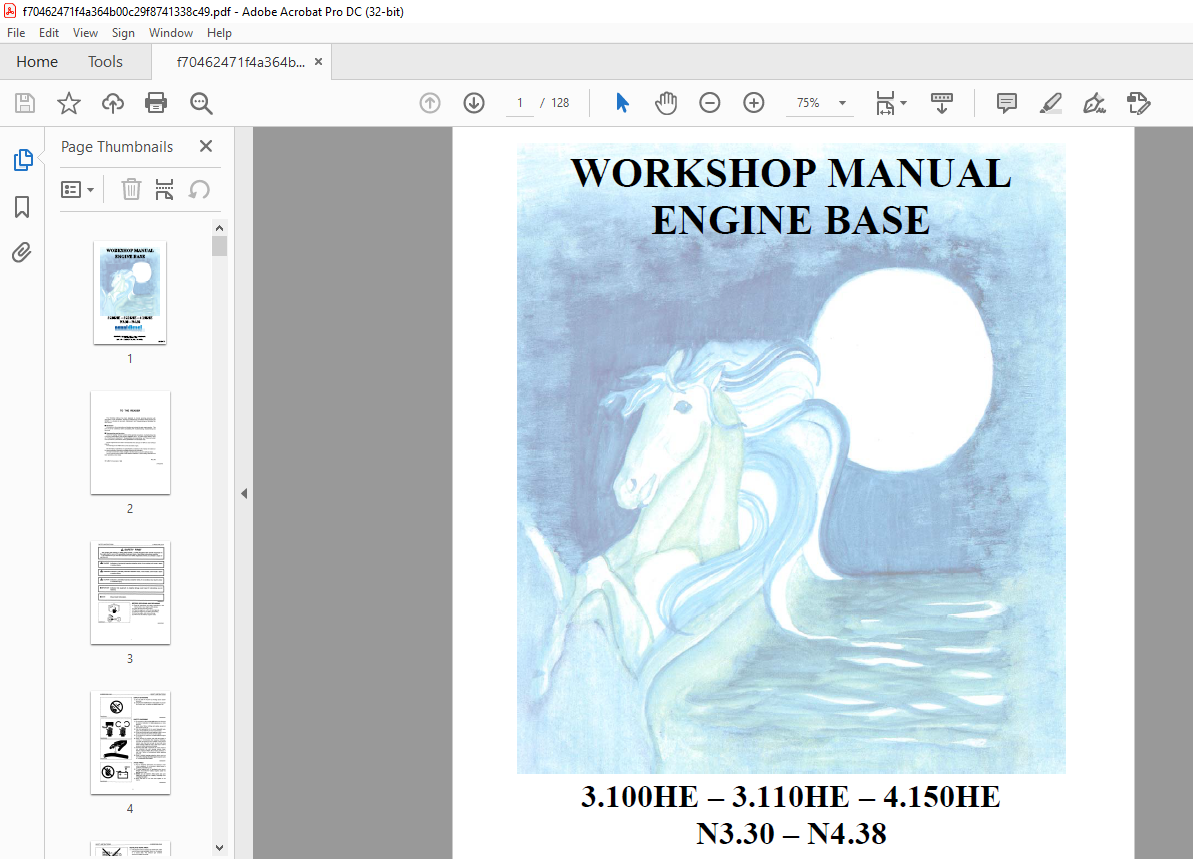Click the 75% zoom value field
Image resolution: width=1193 pixels, height=859 pixels.
808,103
